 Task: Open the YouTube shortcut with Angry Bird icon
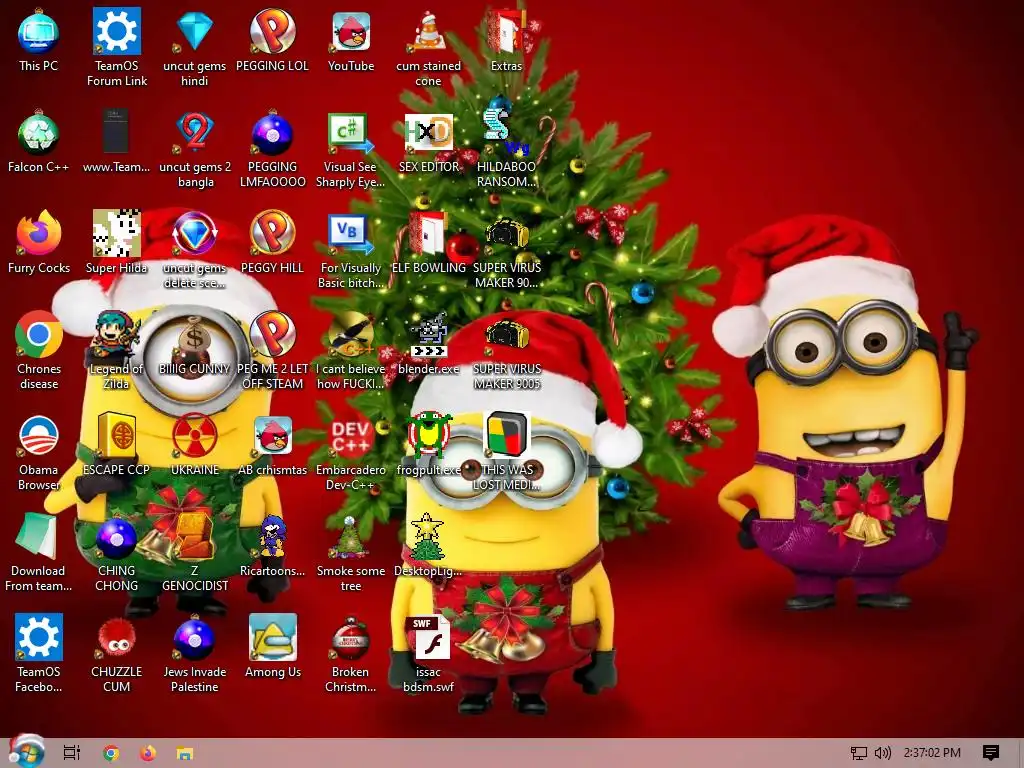(x=351, y=40)
